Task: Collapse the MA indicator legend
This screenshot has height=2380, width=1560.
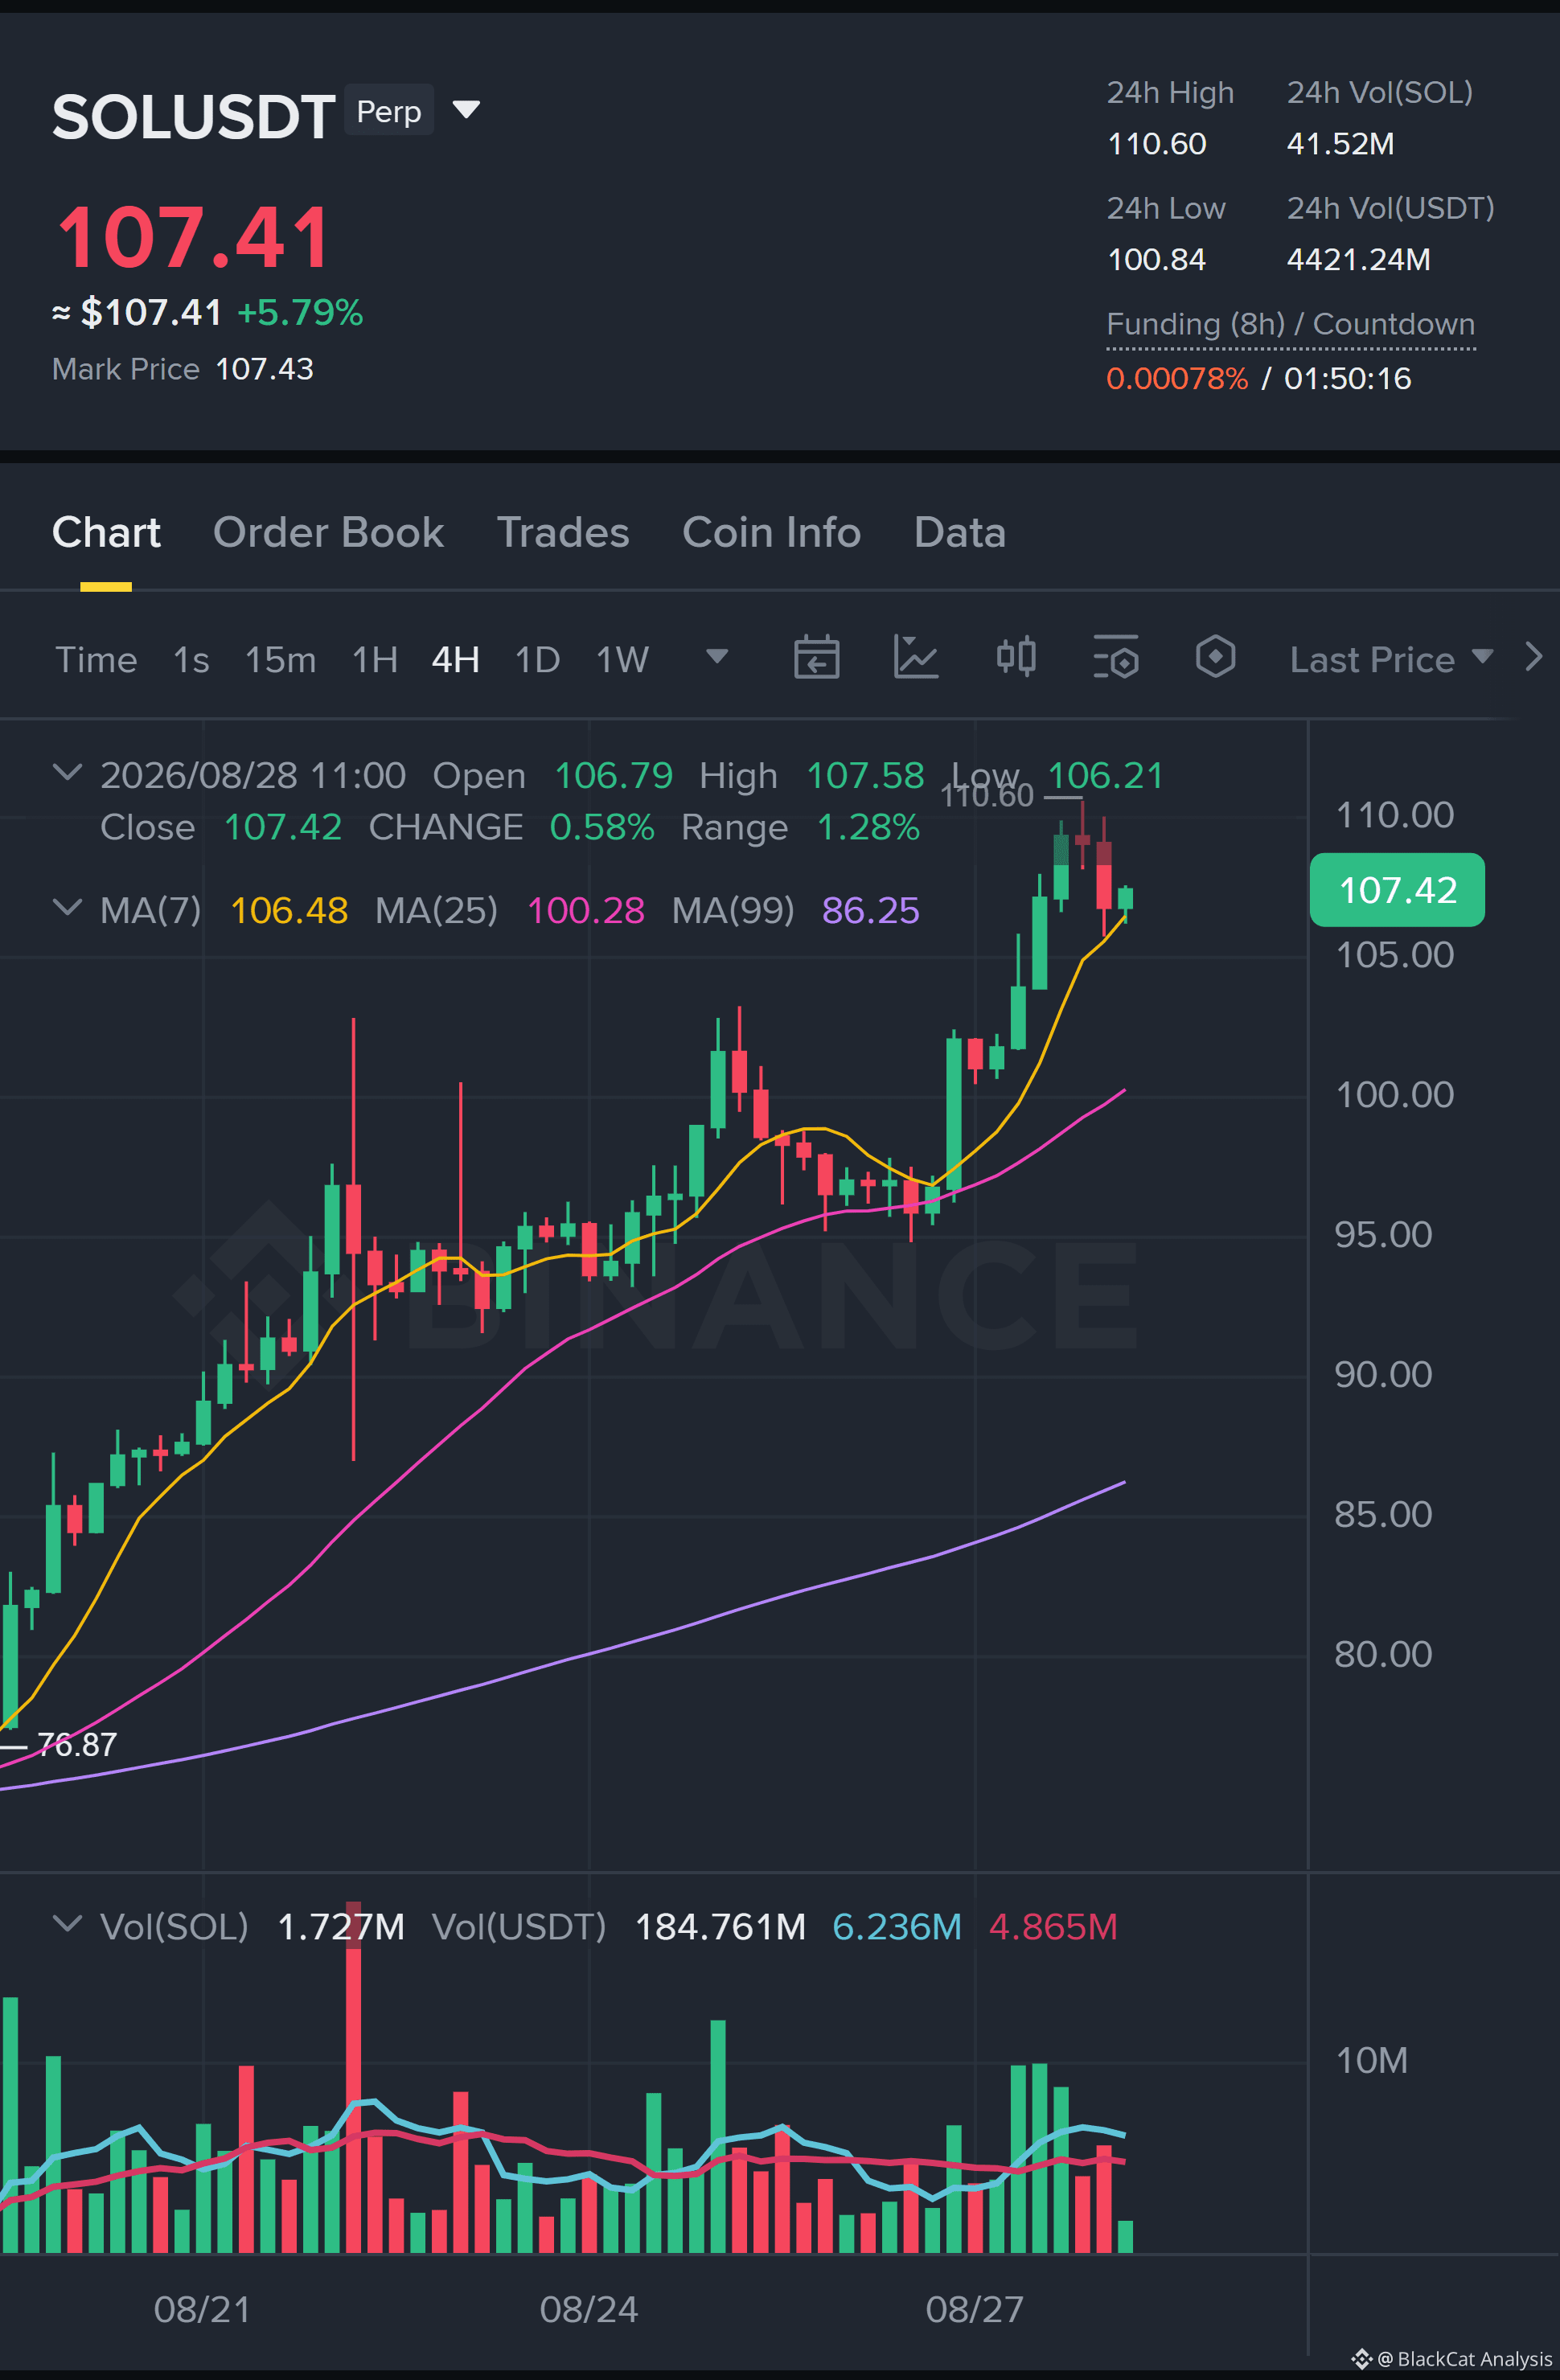Action: click(67, 908)
